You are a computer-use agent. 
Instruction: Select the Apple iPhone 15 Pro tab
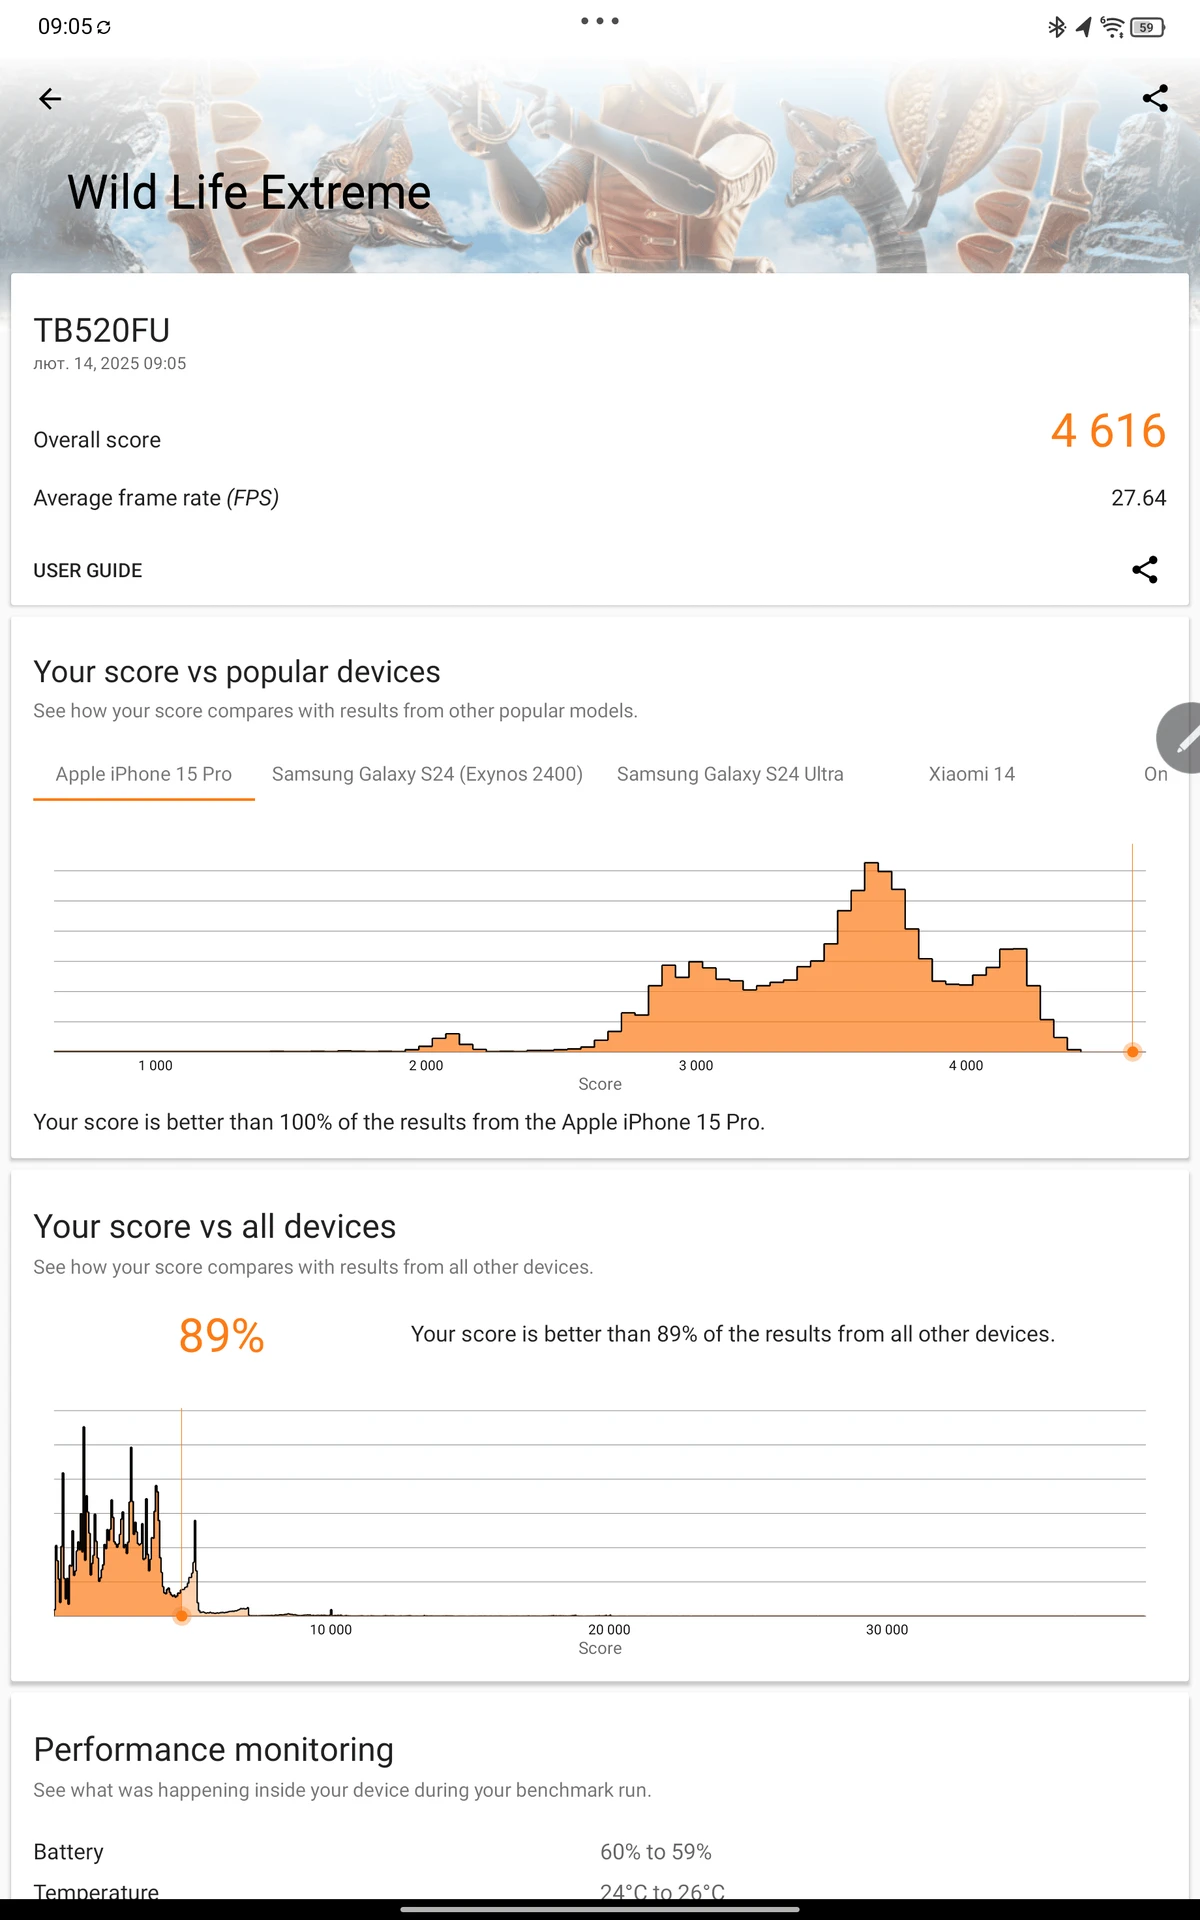coord(144,774)
